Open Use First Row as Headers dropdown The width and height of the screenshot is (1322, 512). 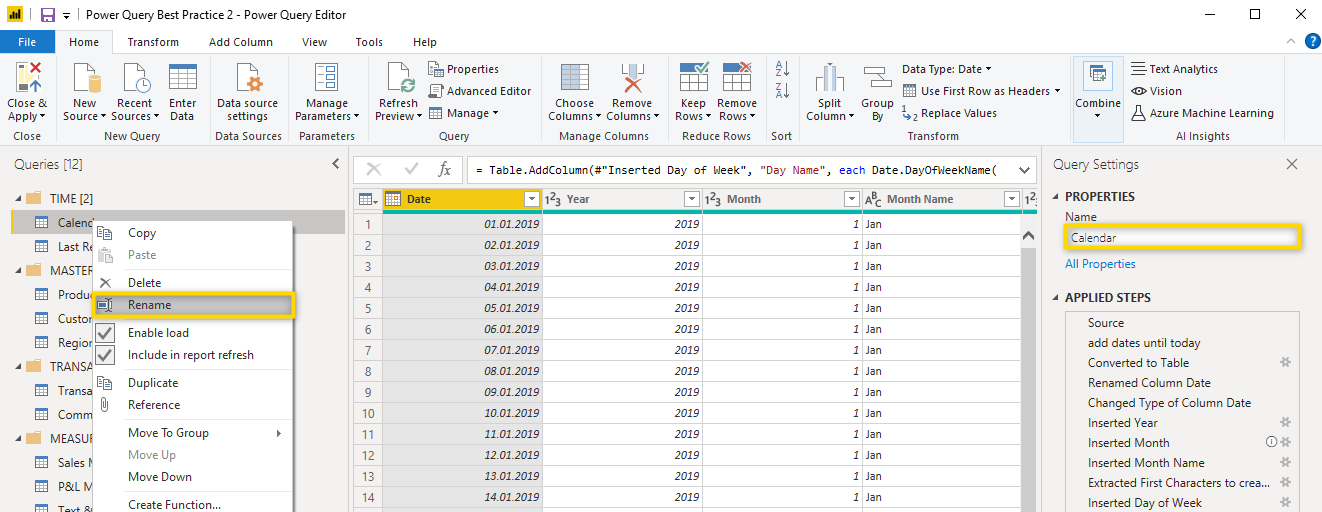[x=981, y=91]
